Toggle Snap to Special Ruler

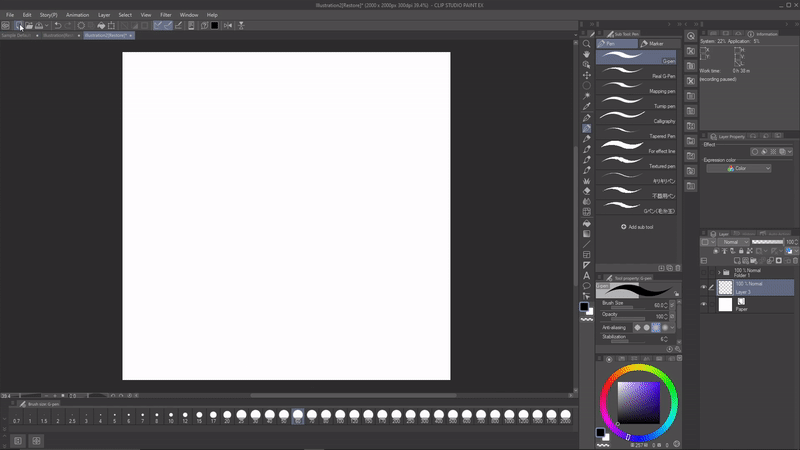(x=168, y=26)
